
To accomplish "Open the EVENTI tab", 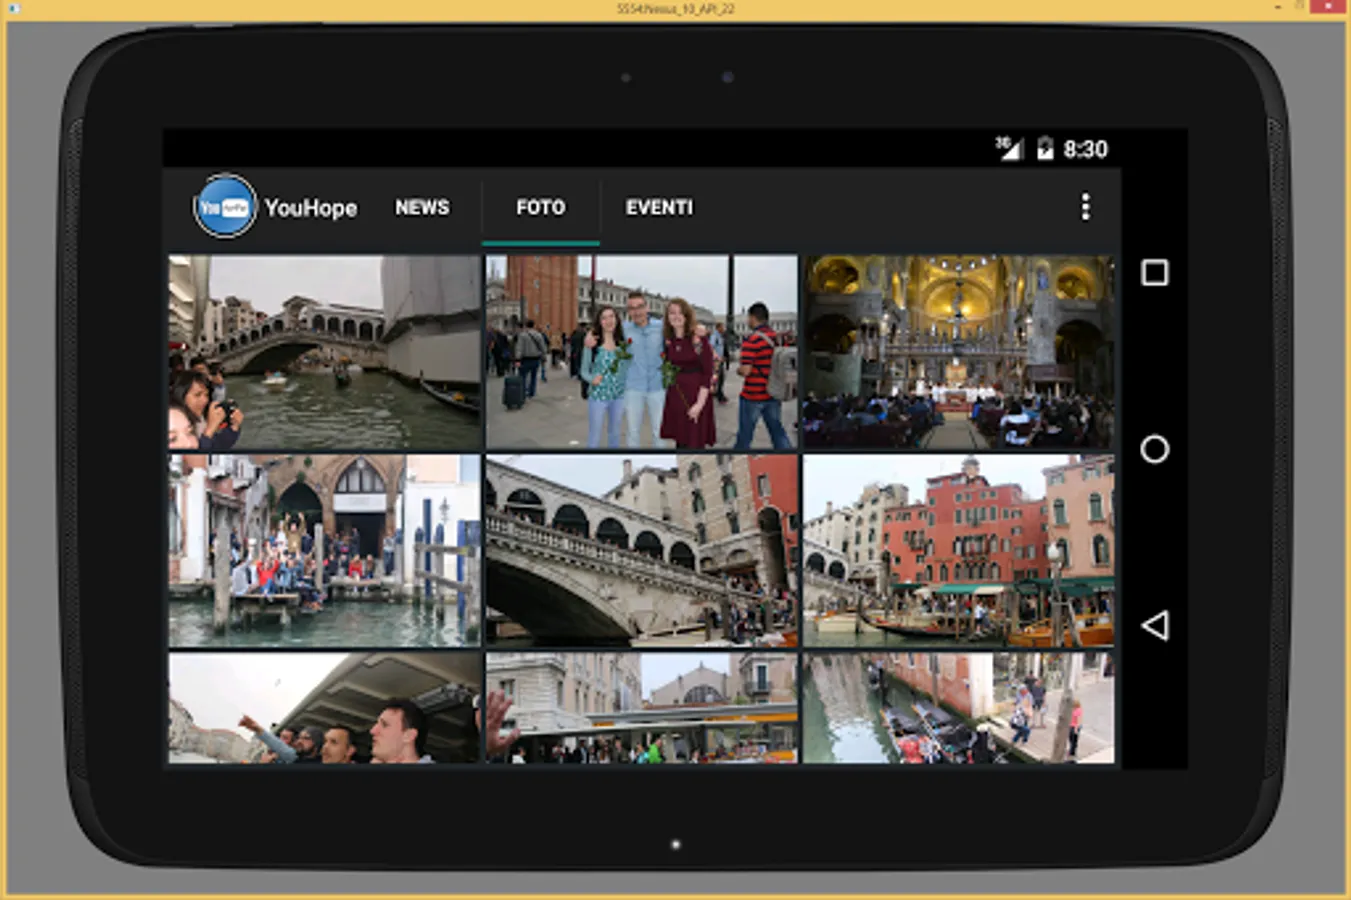I will pyautogui.click(x=659, y=207).
